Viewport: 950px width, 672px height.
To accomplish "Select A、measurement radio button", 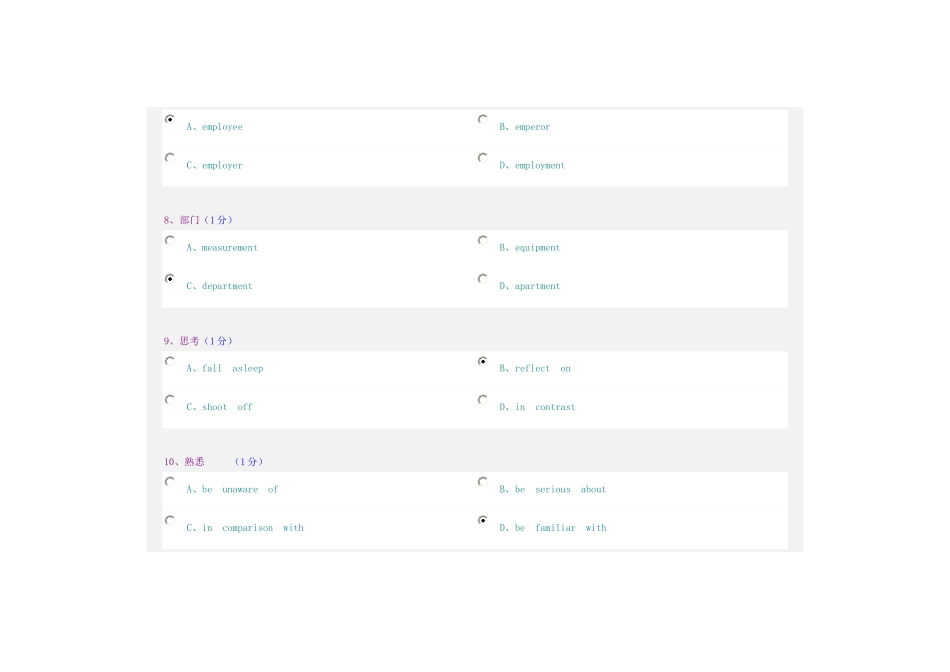I will (170, 240).
